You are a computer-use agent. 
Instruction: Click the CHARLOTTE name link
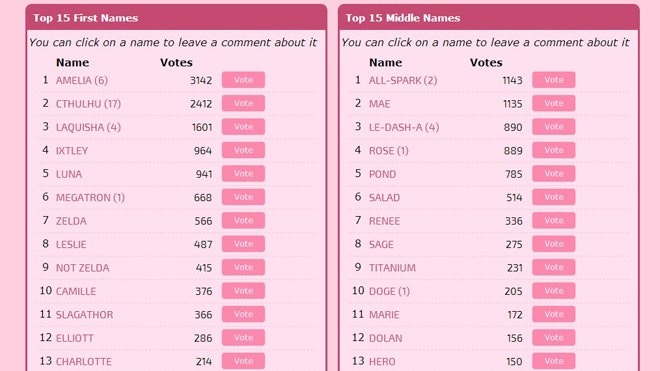(84, 362)
